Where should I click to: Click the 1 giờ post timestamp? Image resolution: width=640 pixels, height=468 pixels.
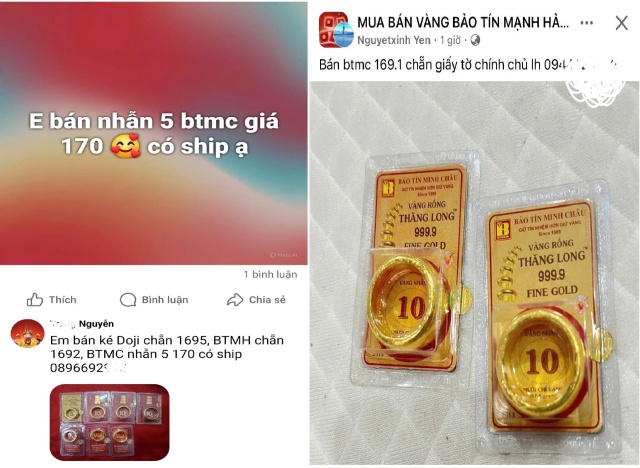pos(450,40)
